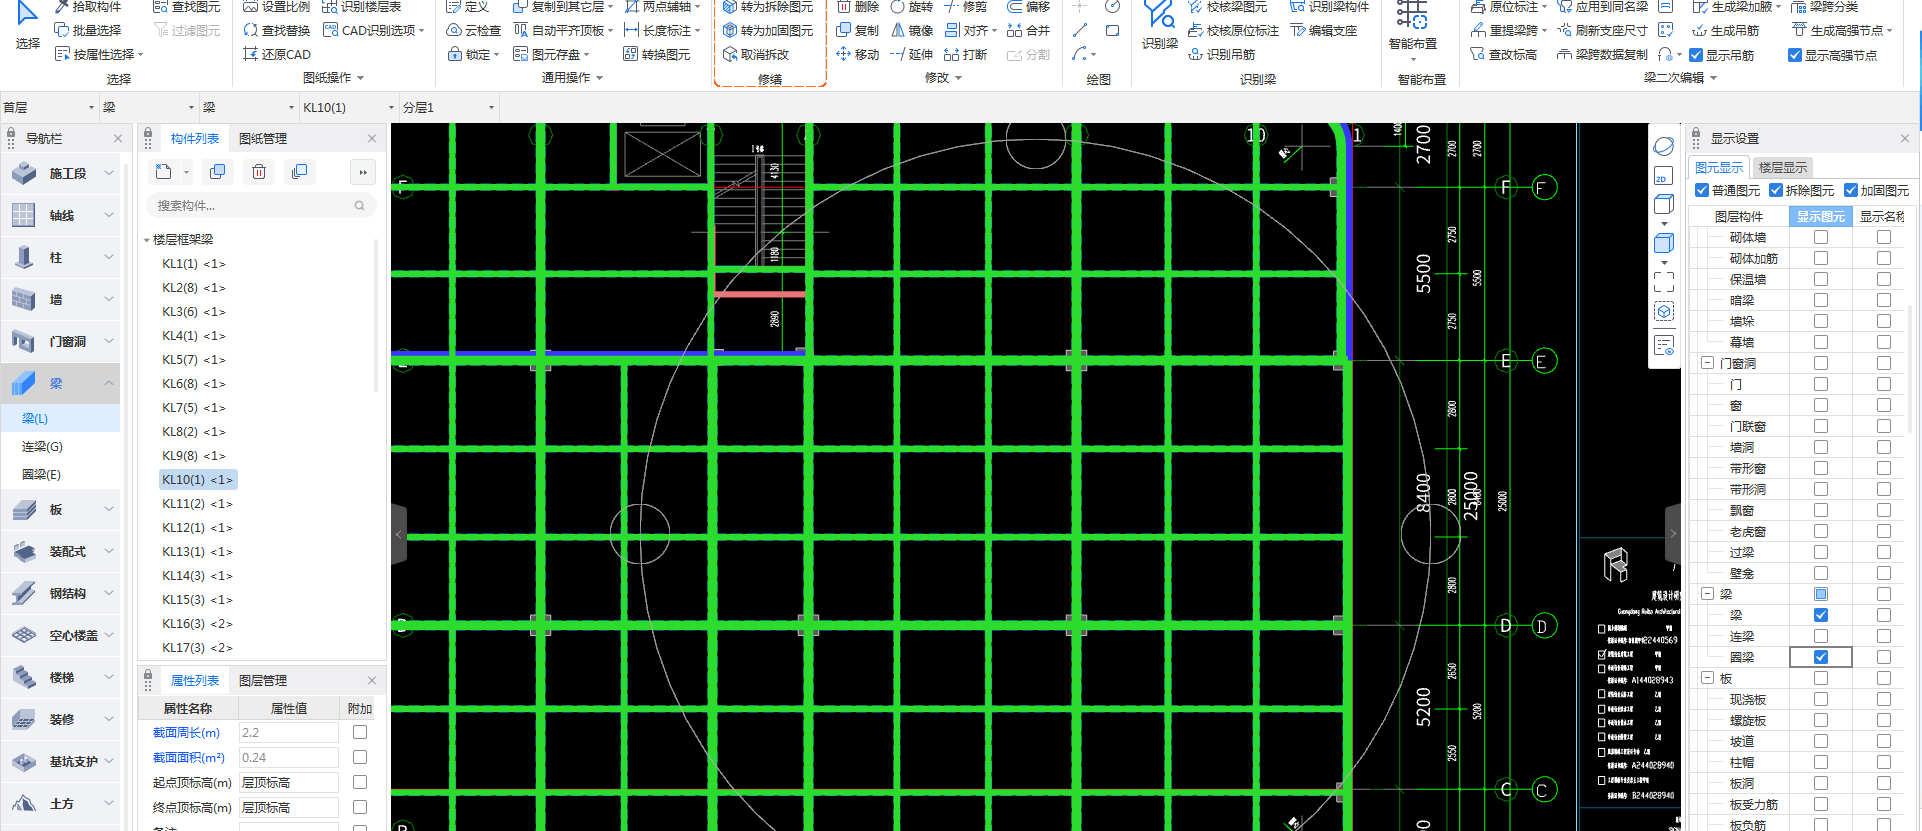Image resolution: width=1922 pixels, height=831 pixels.
Task: Toggle the 显示吊筋 checkbox
Action: point(1697,55)
